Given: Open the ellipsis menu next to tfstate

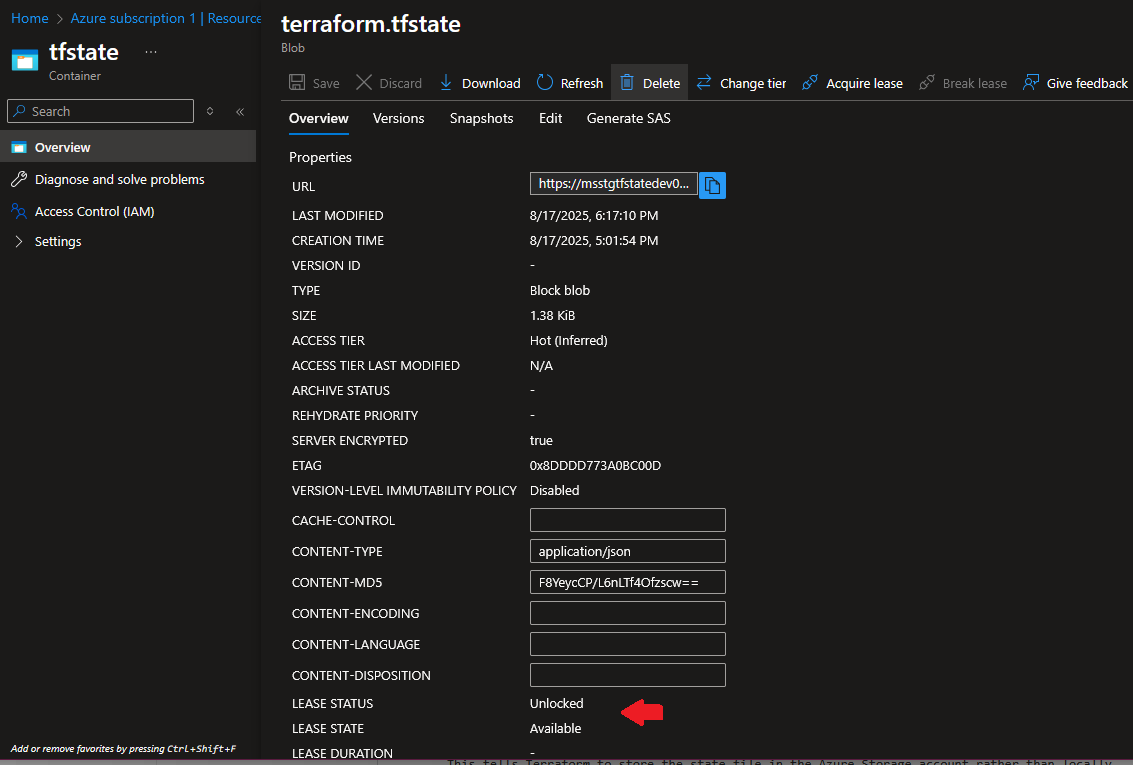Looking at the screenshot, I should click(151, 52).
